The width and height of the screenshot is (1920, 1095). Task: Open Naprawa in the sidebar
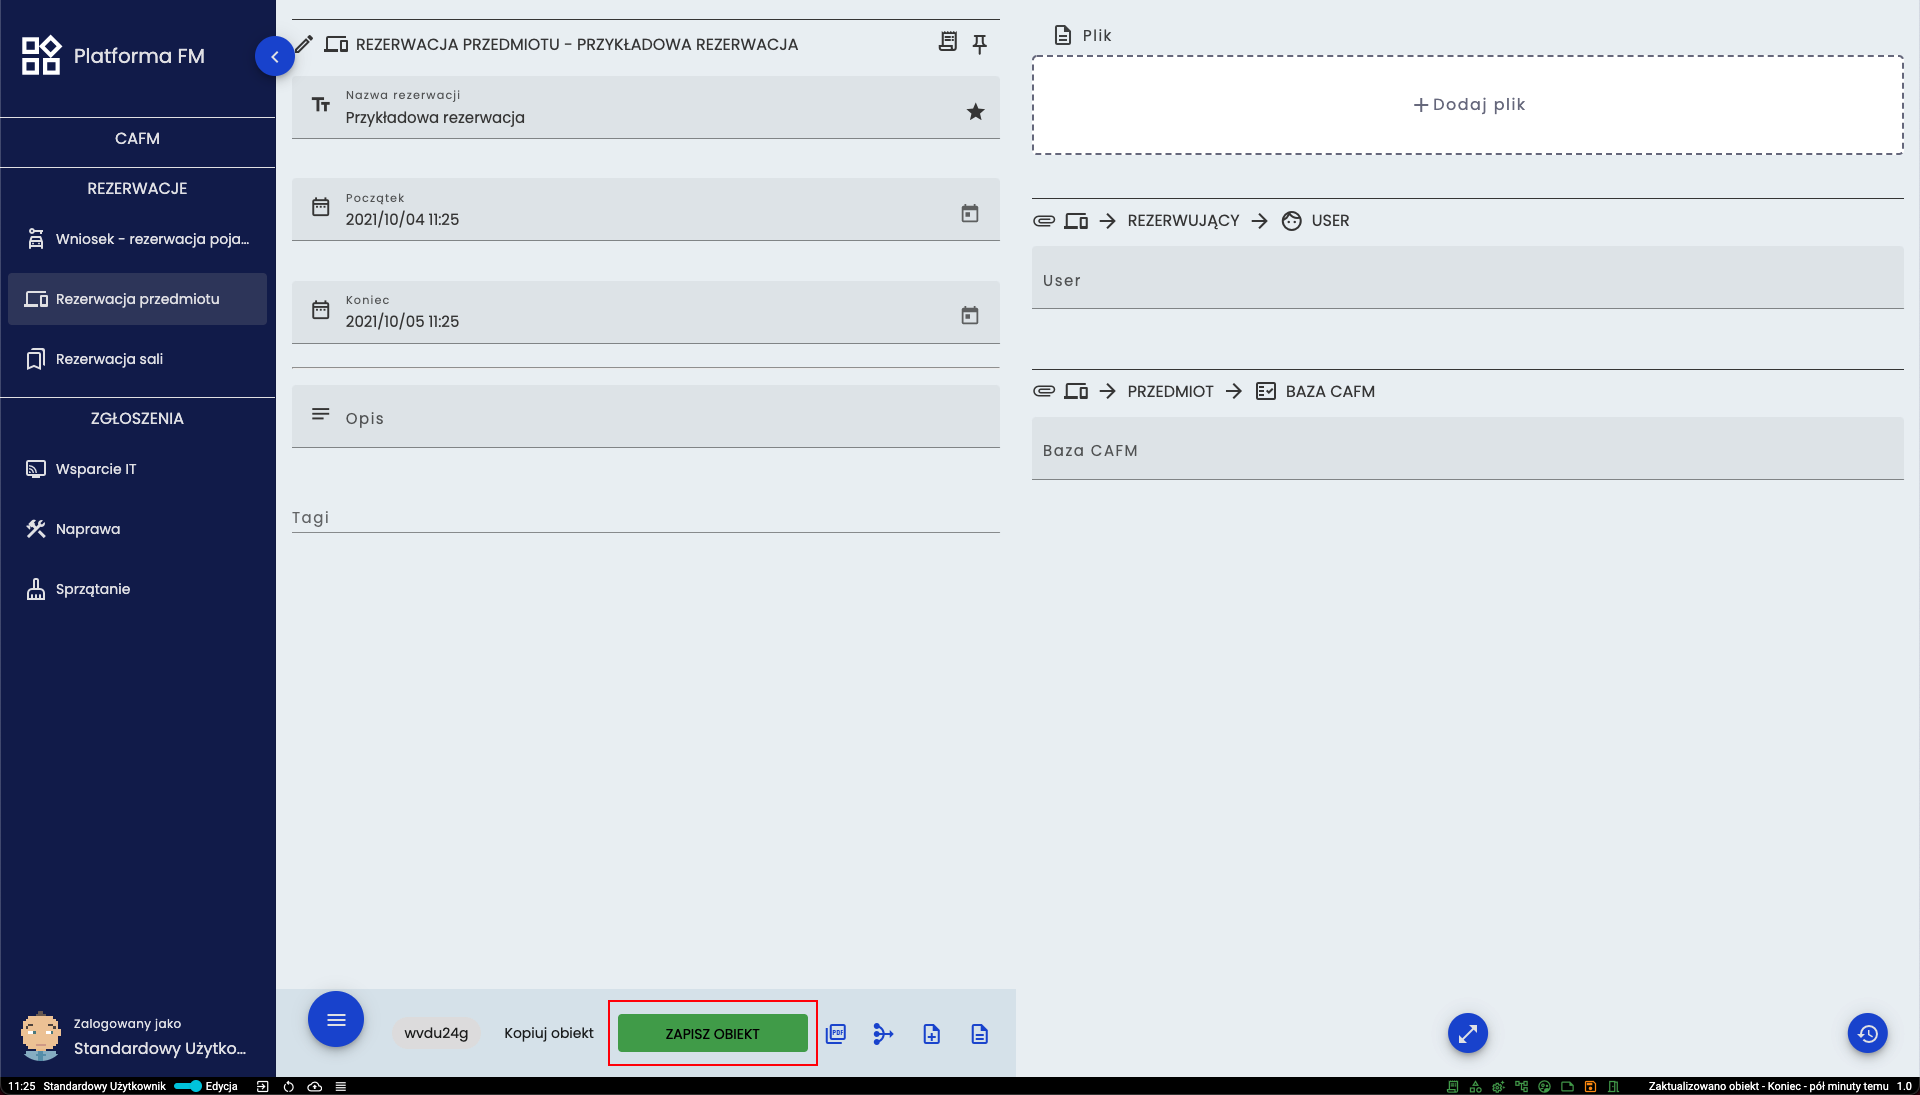(137, 529)
